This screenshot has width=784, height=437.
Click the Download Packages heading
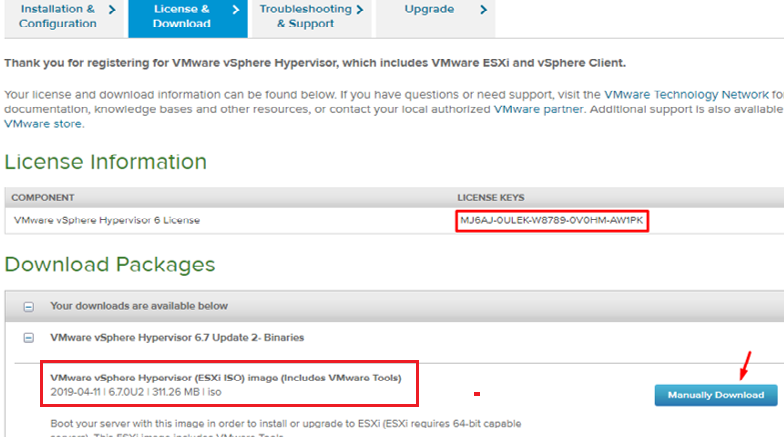click(x=110, y=264)
